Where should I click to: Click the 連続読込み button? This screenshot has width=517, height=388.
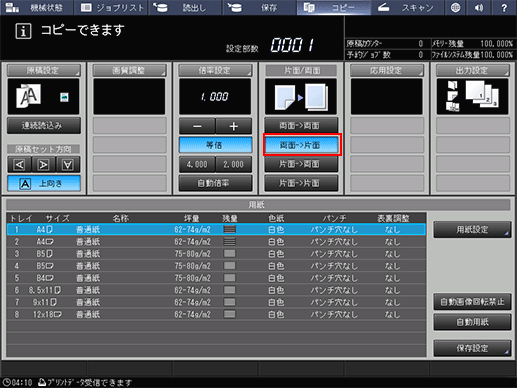tap(44, 125)
